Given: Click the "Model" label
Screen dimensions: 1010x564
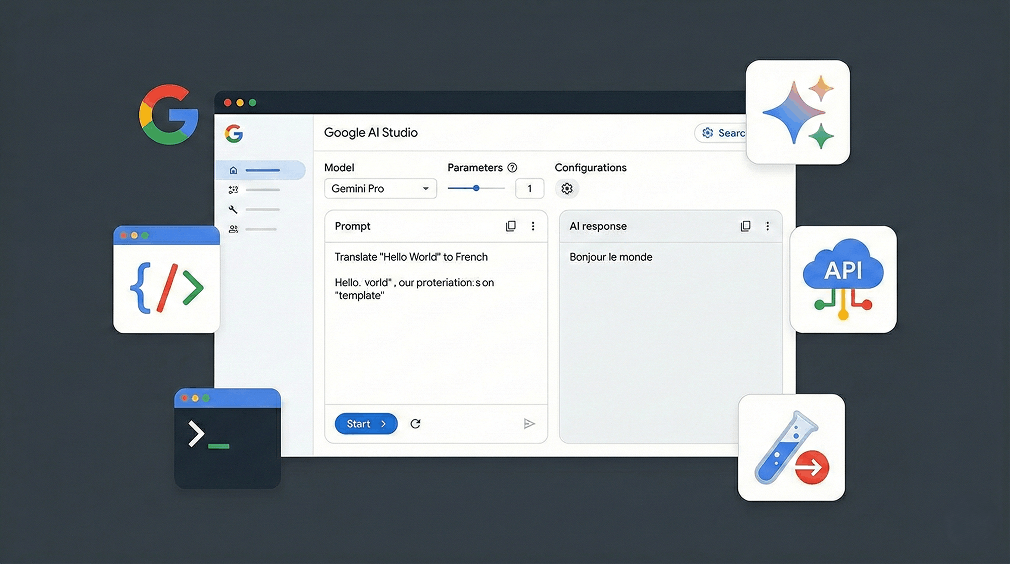Looking at the screenshot, I should (x=339, y=167).
